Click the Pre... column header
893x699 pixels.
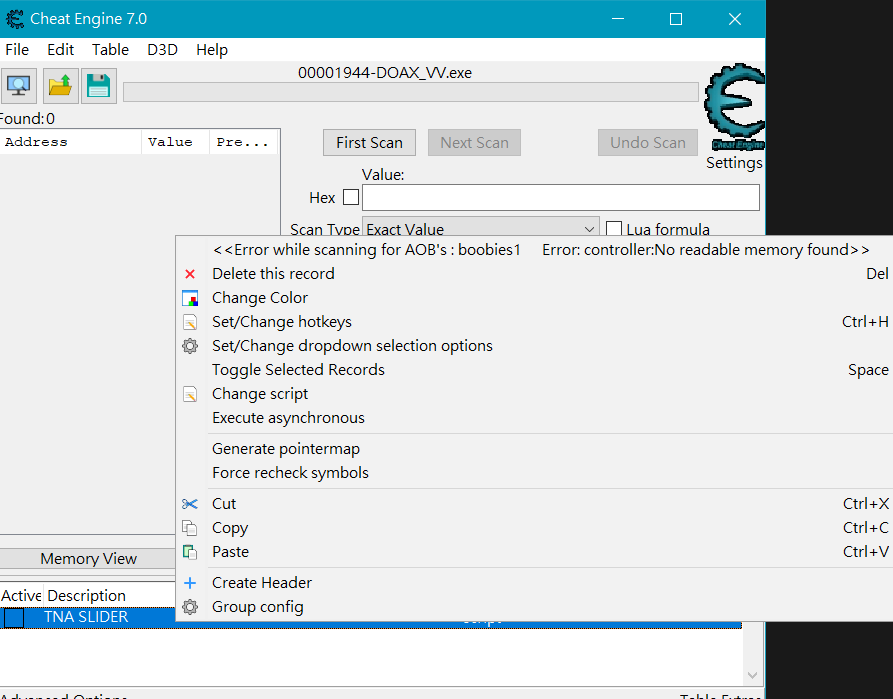(x=243, y=142)
